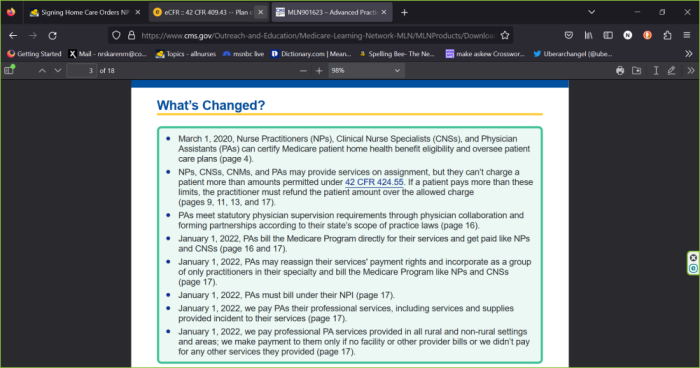
Task: Go to next PDF page
Action: [58, 71]
